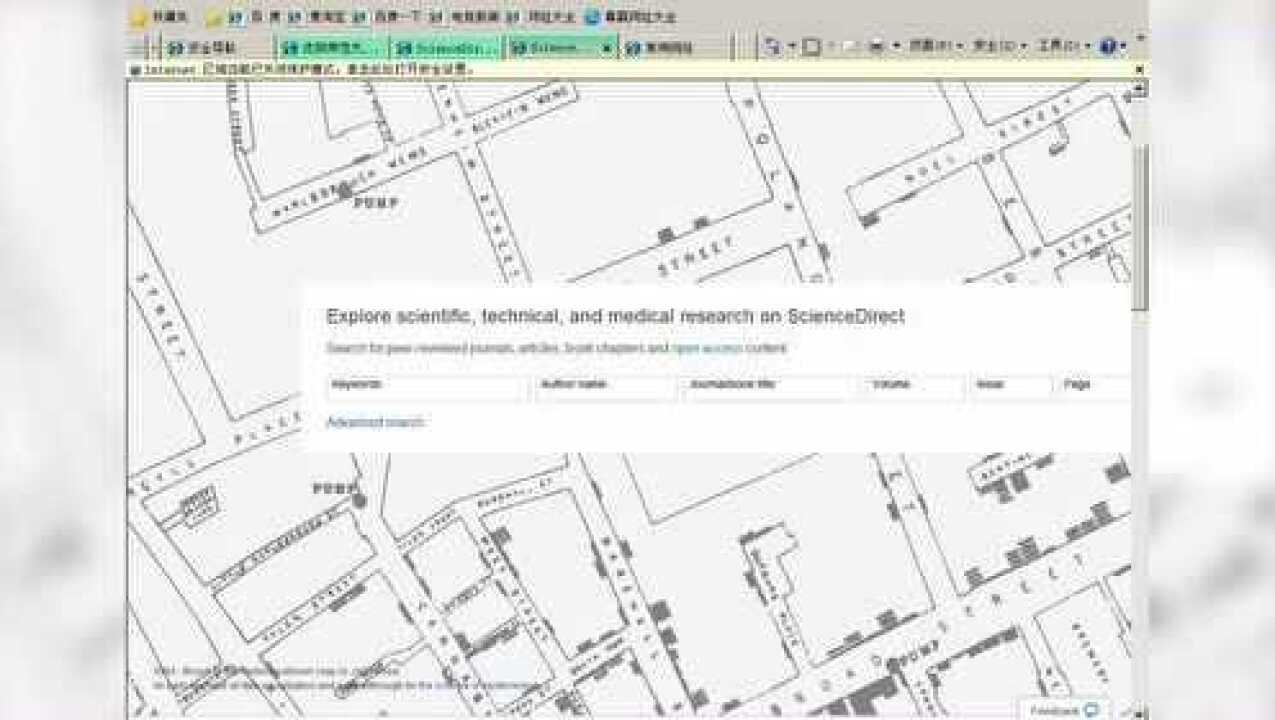Follow the open access link
The height and width of the screenshot is (720, 1275).
(x=706, y=348)
